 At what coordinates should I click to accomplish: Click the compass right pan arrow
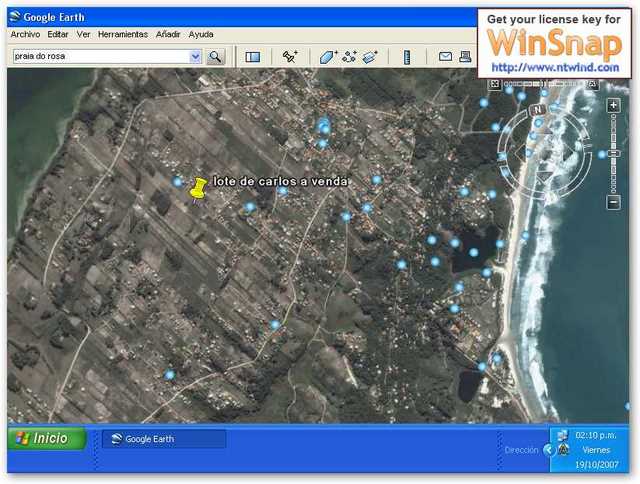(569, 153)
